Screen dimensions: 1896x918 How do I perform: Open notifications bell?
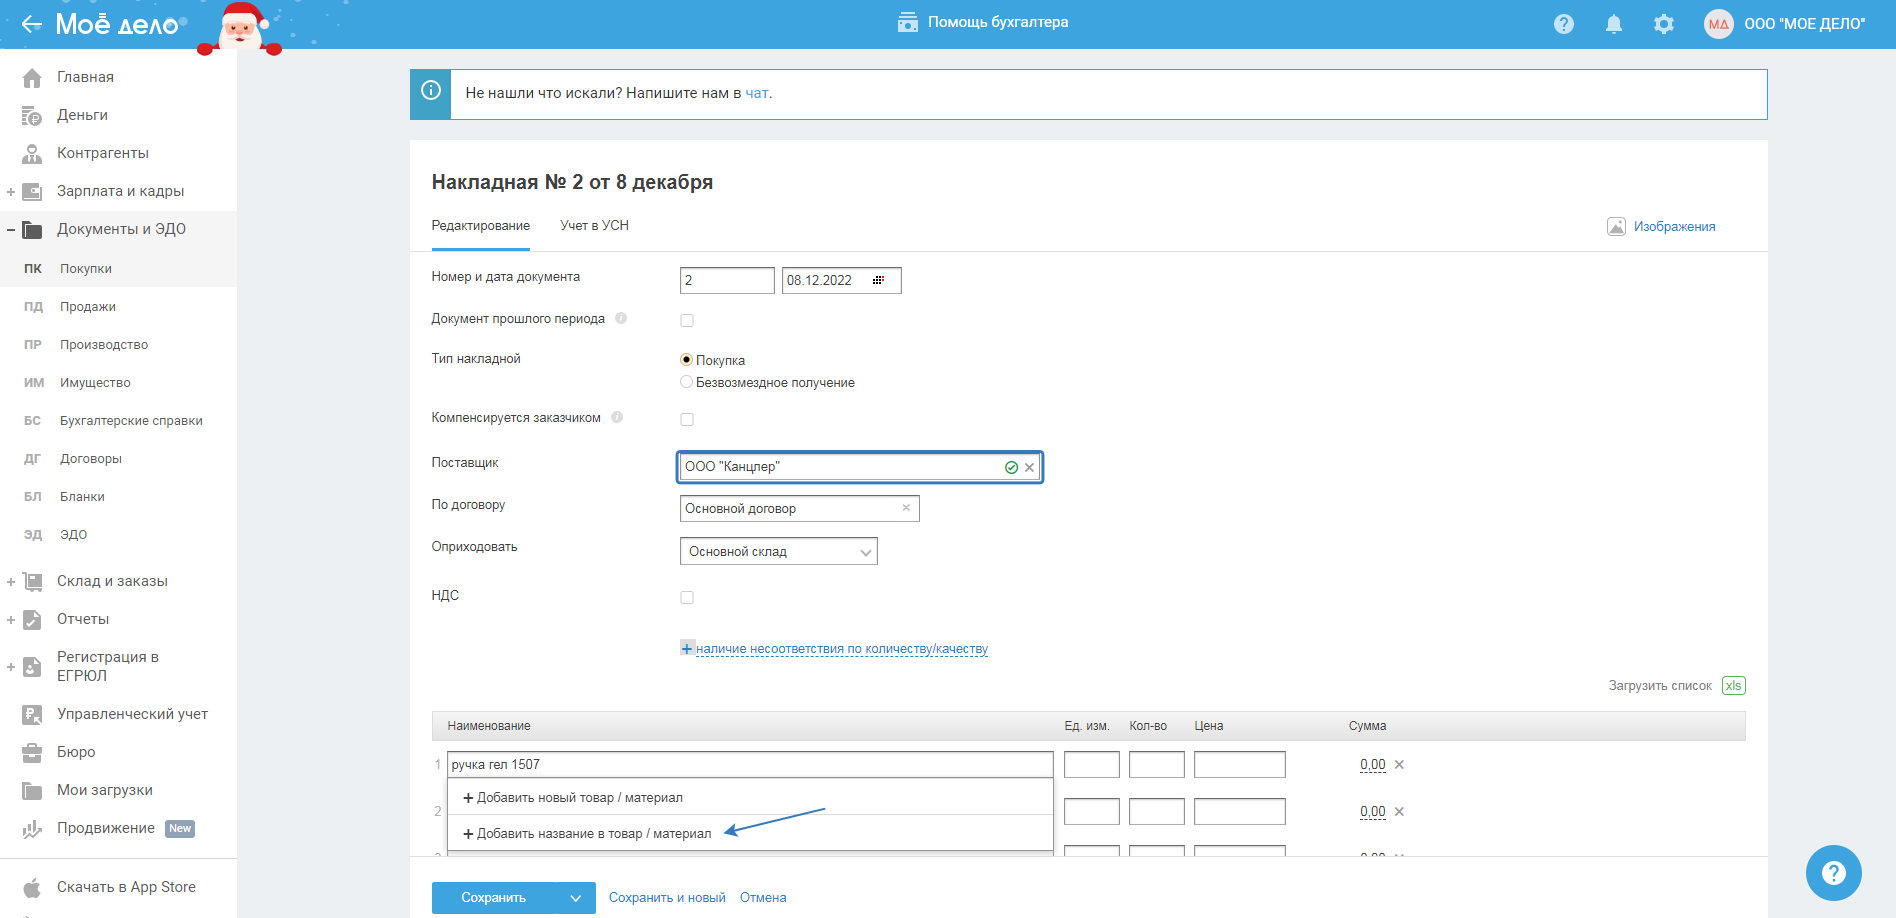pyautogui.click(x=1614, y=24)
